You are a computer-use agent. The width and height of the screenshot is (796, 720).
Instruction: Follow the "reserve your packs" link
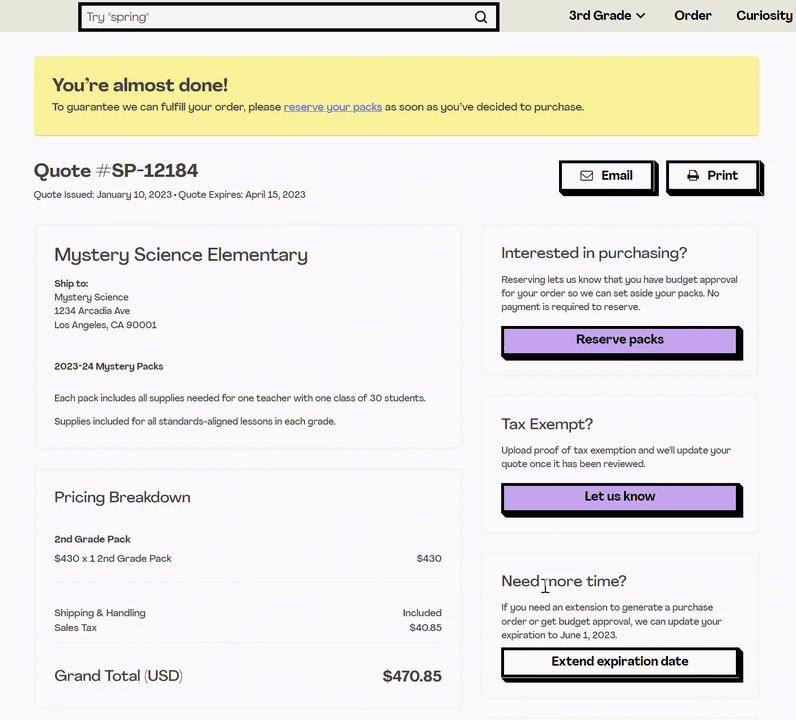(333, 107)
